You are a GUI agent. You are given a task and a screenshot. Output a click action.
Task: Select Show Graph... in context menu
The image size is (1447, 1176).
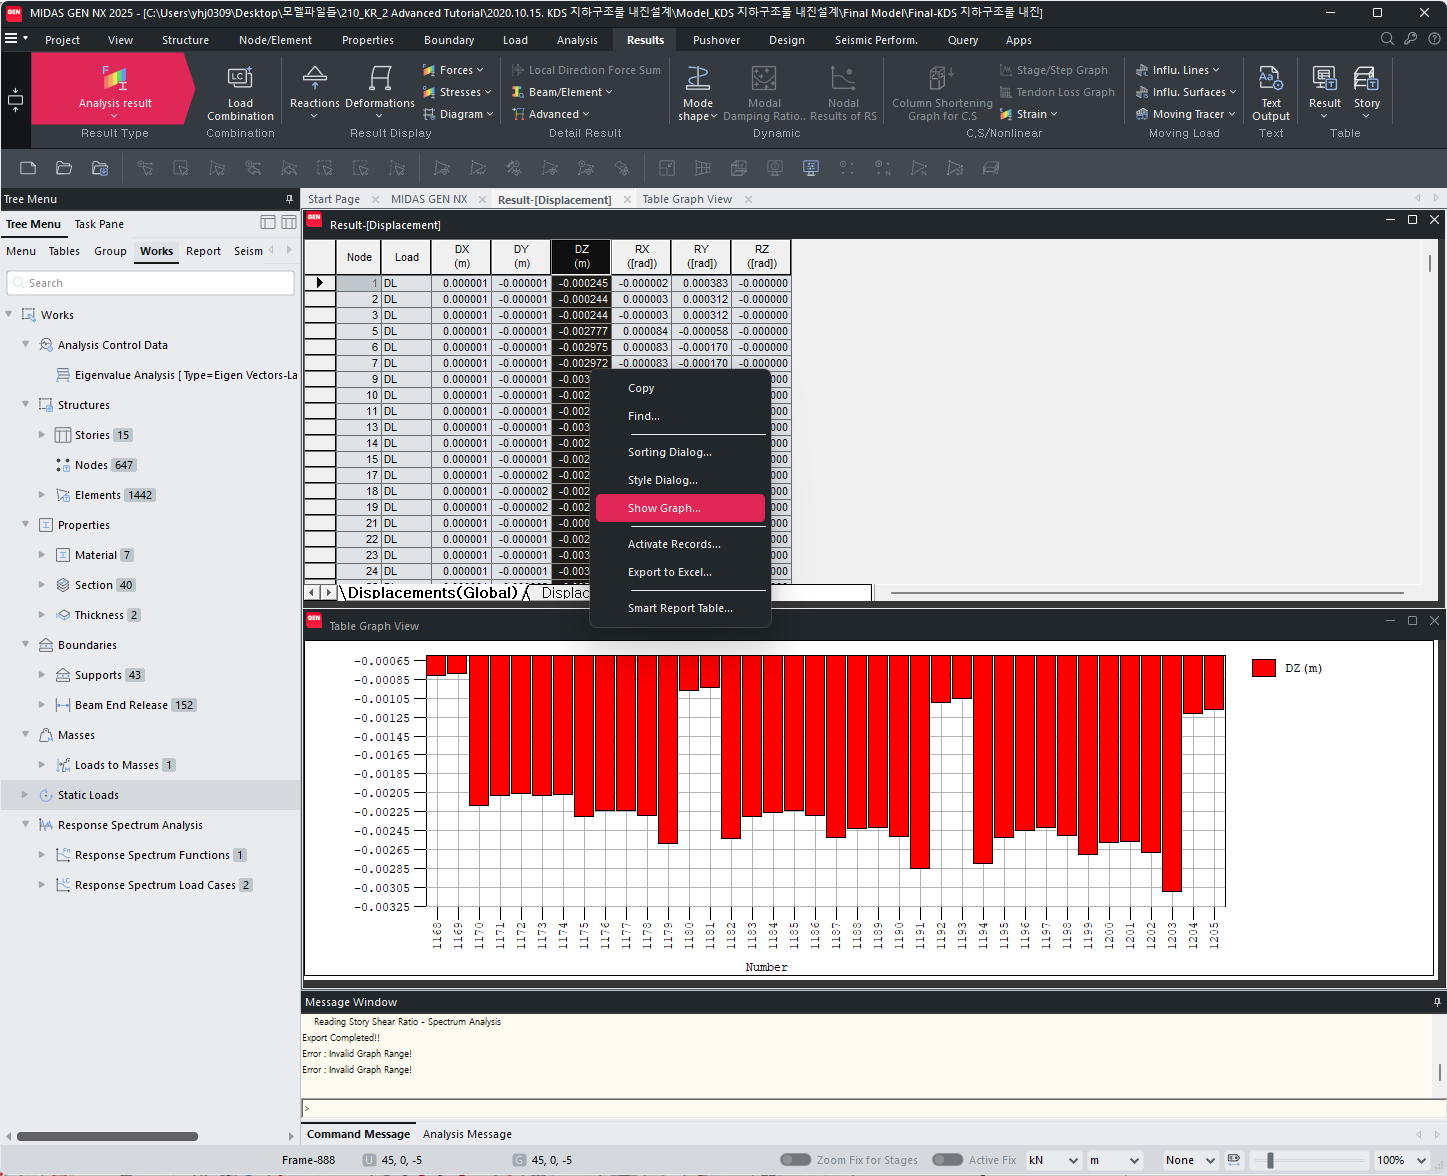pos(680,508)
